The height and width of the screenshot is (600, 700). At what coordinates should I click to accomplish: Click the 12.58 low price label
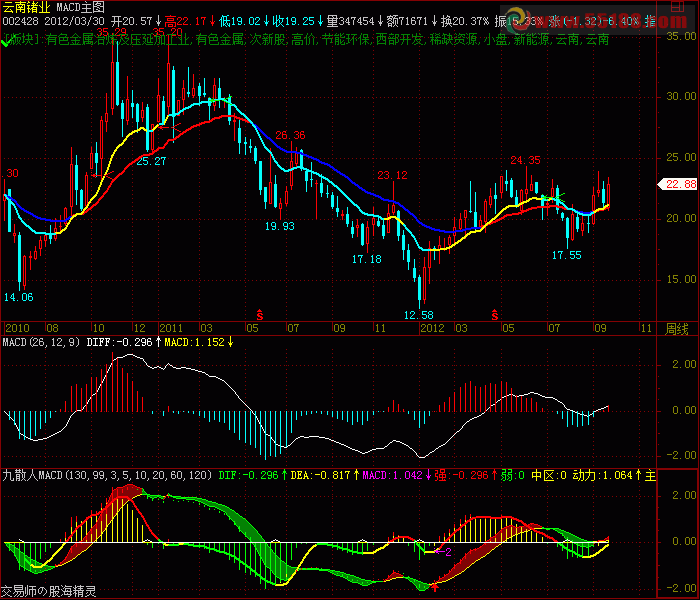click(x=418, y=315)
